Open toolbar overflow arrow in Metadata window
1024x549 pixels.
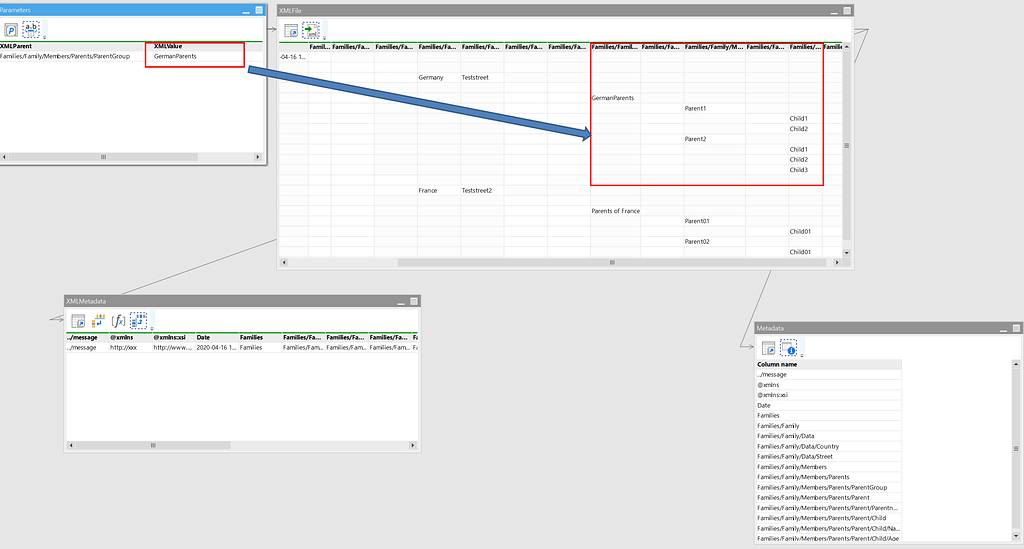coord(802,356)
